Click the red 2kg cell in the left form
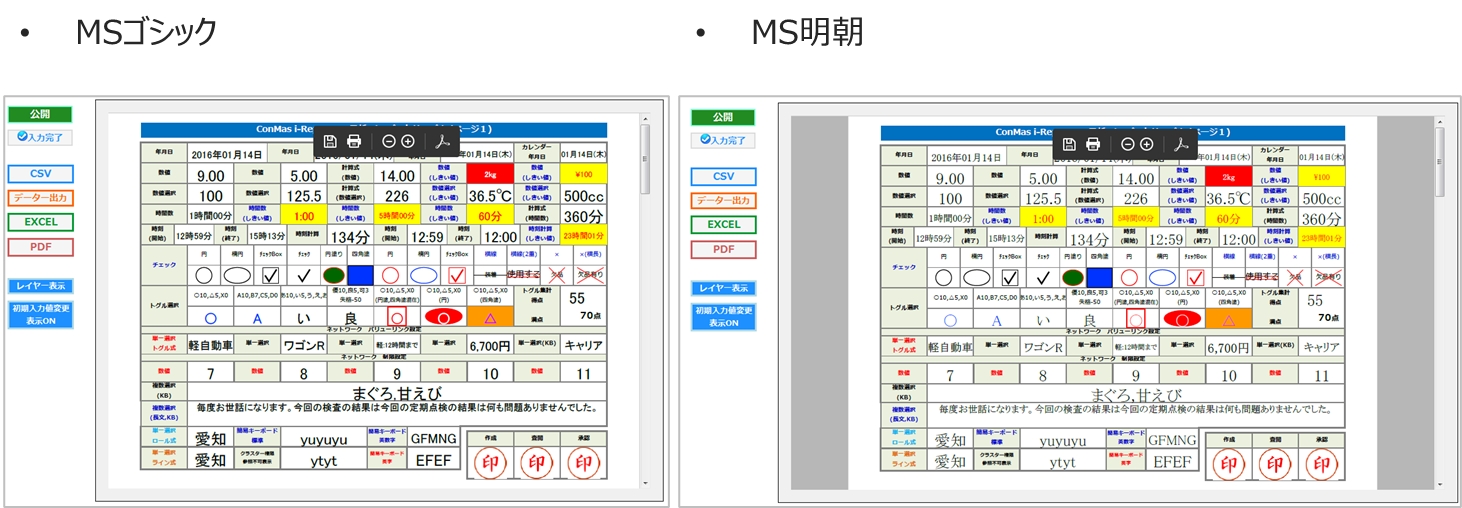Image resolution: width=1462 pixels, height=508 pixels. pos(490,173)
